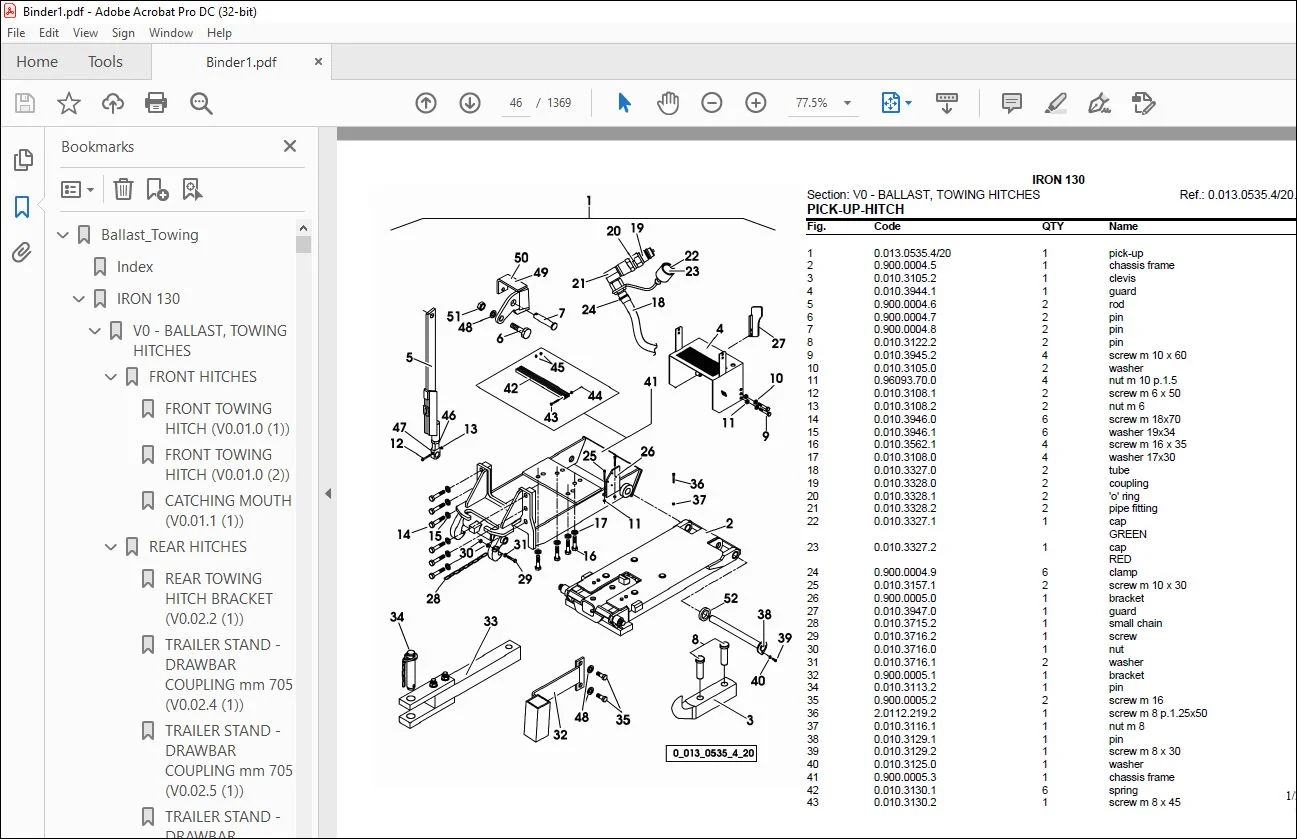The image size is (1297, 839).
Task: Open the drawbar coupling (V0.02.4 (1)) bookmark
Action: coord(229,675)
